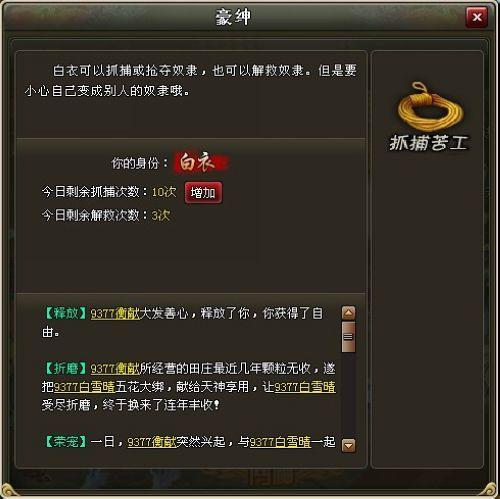The height and width of the screenshot is (499, 500).
Task: Click the 抓捕苦工 label under the rope
Action: pos(429,143)
